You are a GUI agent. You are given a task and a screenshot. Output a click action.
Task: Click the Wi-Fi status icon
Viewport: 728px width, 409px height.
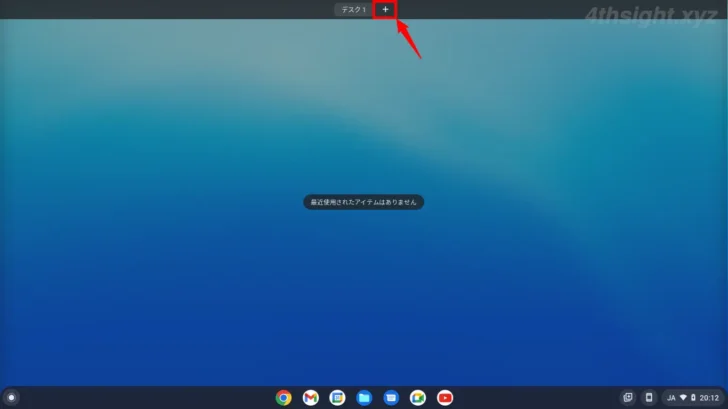click(x=683, y=398)
